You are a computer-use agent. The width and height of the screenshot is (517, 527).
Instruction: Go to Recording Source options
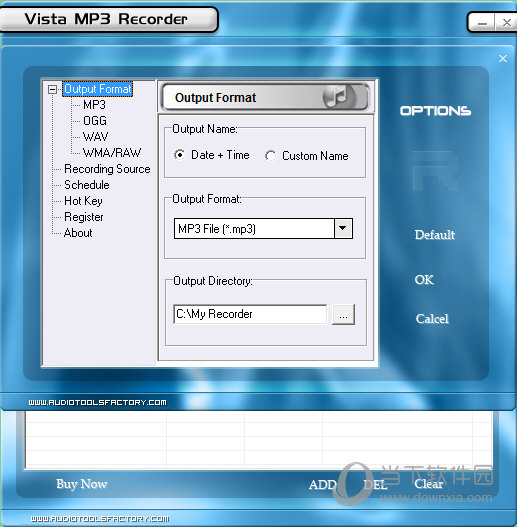(x=107, y=169)
